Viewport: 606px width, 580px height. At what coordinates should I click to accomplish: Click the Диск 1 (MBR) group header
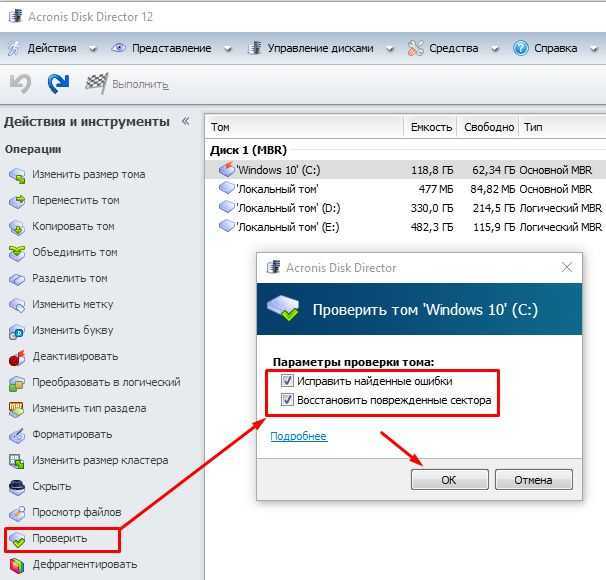pyautogui.click(x=249, y=150)
